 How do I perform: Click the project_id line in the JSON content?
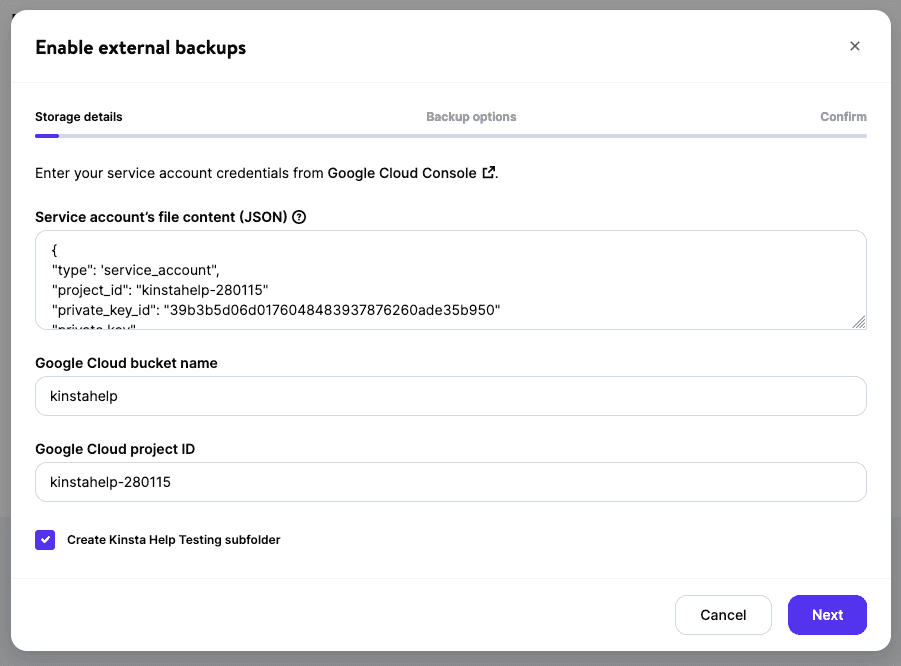[155, 289]
